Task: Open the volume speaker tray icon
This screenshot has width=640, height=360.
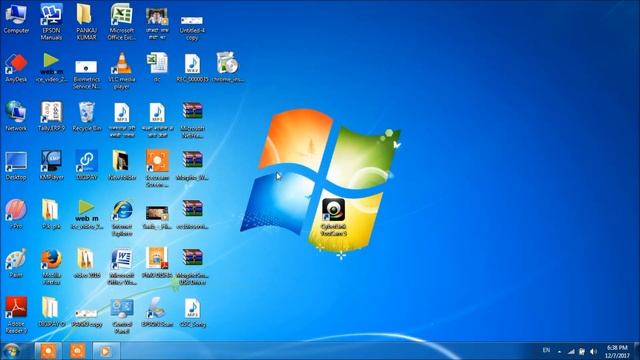Action: click(x=593, y=351)
